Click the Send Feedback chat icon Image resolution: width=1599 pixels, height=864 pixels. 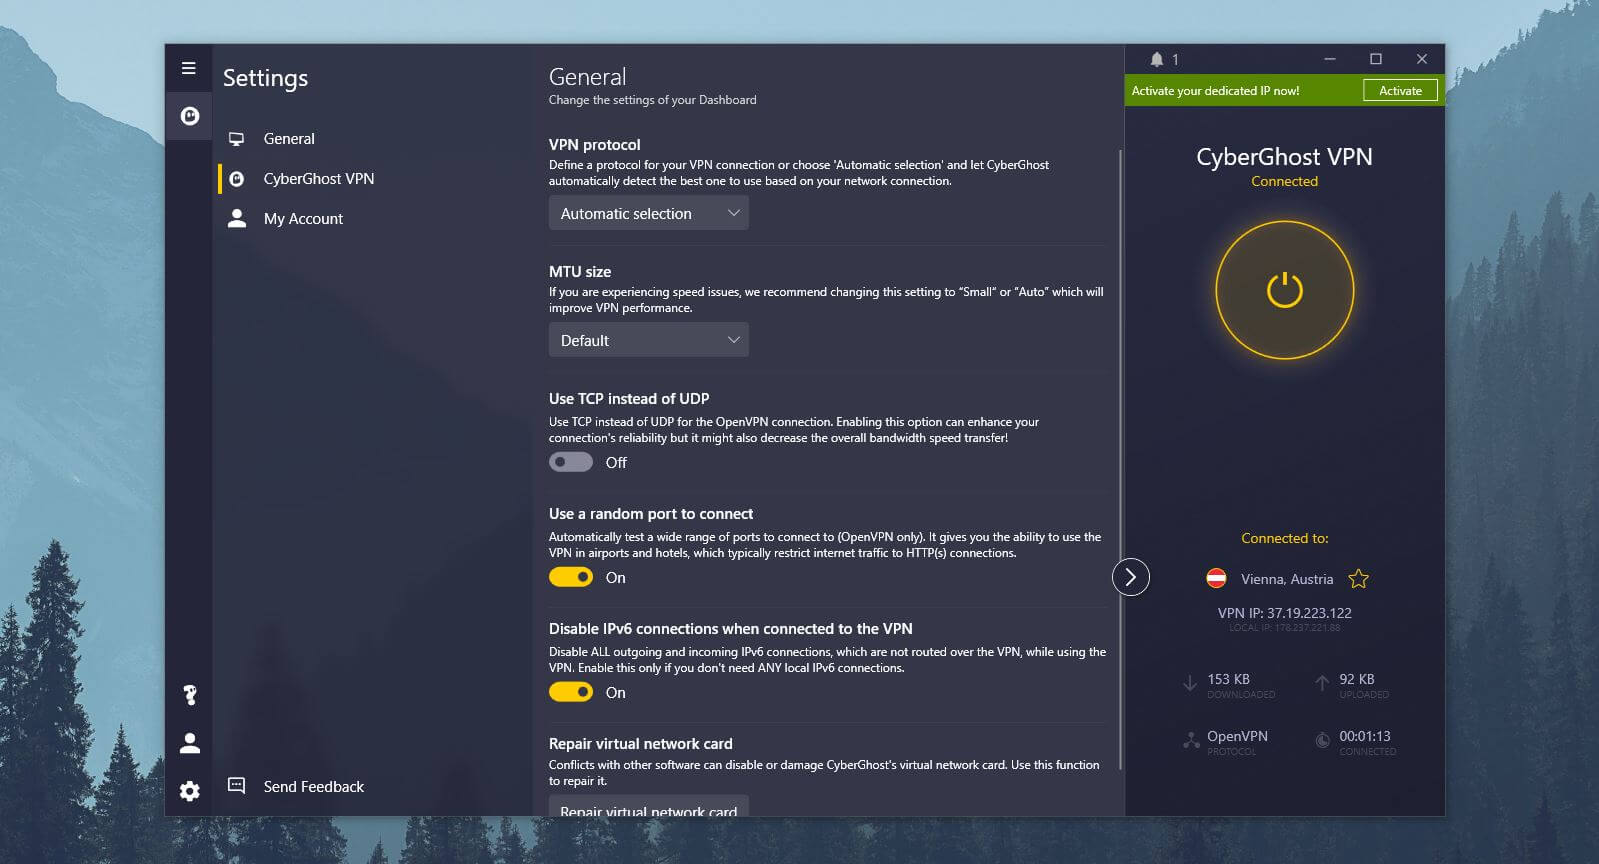pos(237,785)
